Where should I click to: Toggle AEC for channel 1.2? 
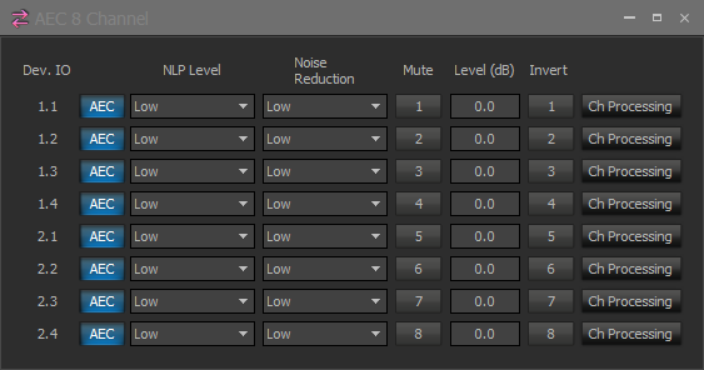(x=102, y=139)
